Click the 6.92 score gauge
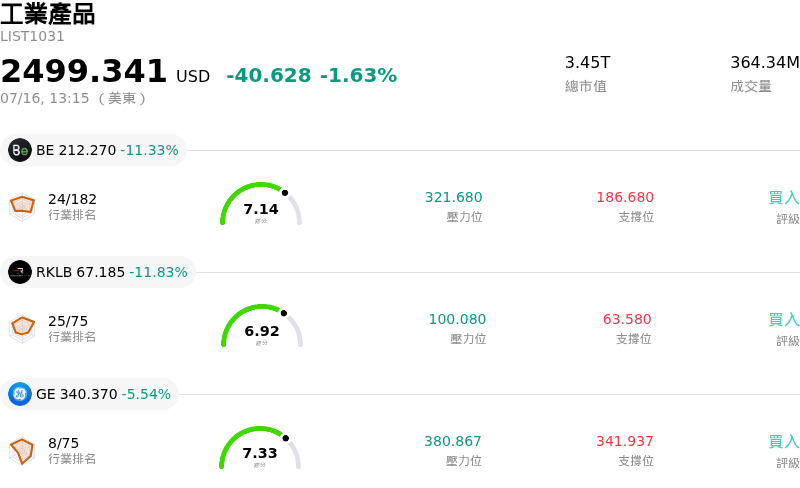This screenshot has height=488, width=800. 262,326
